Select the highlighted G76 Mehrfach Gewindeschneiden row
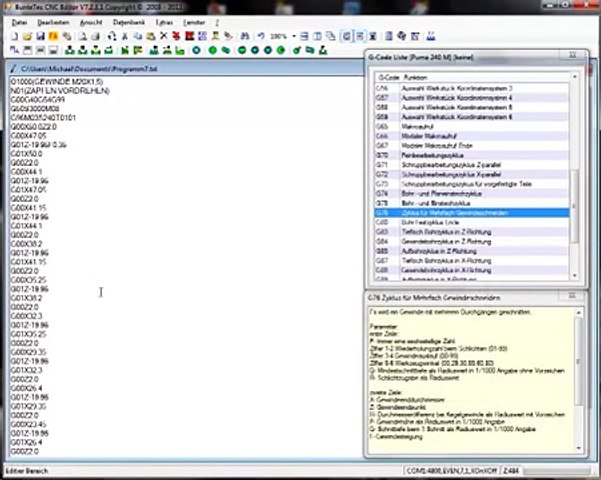Screen dimensions: 601x480 [472, 213]
